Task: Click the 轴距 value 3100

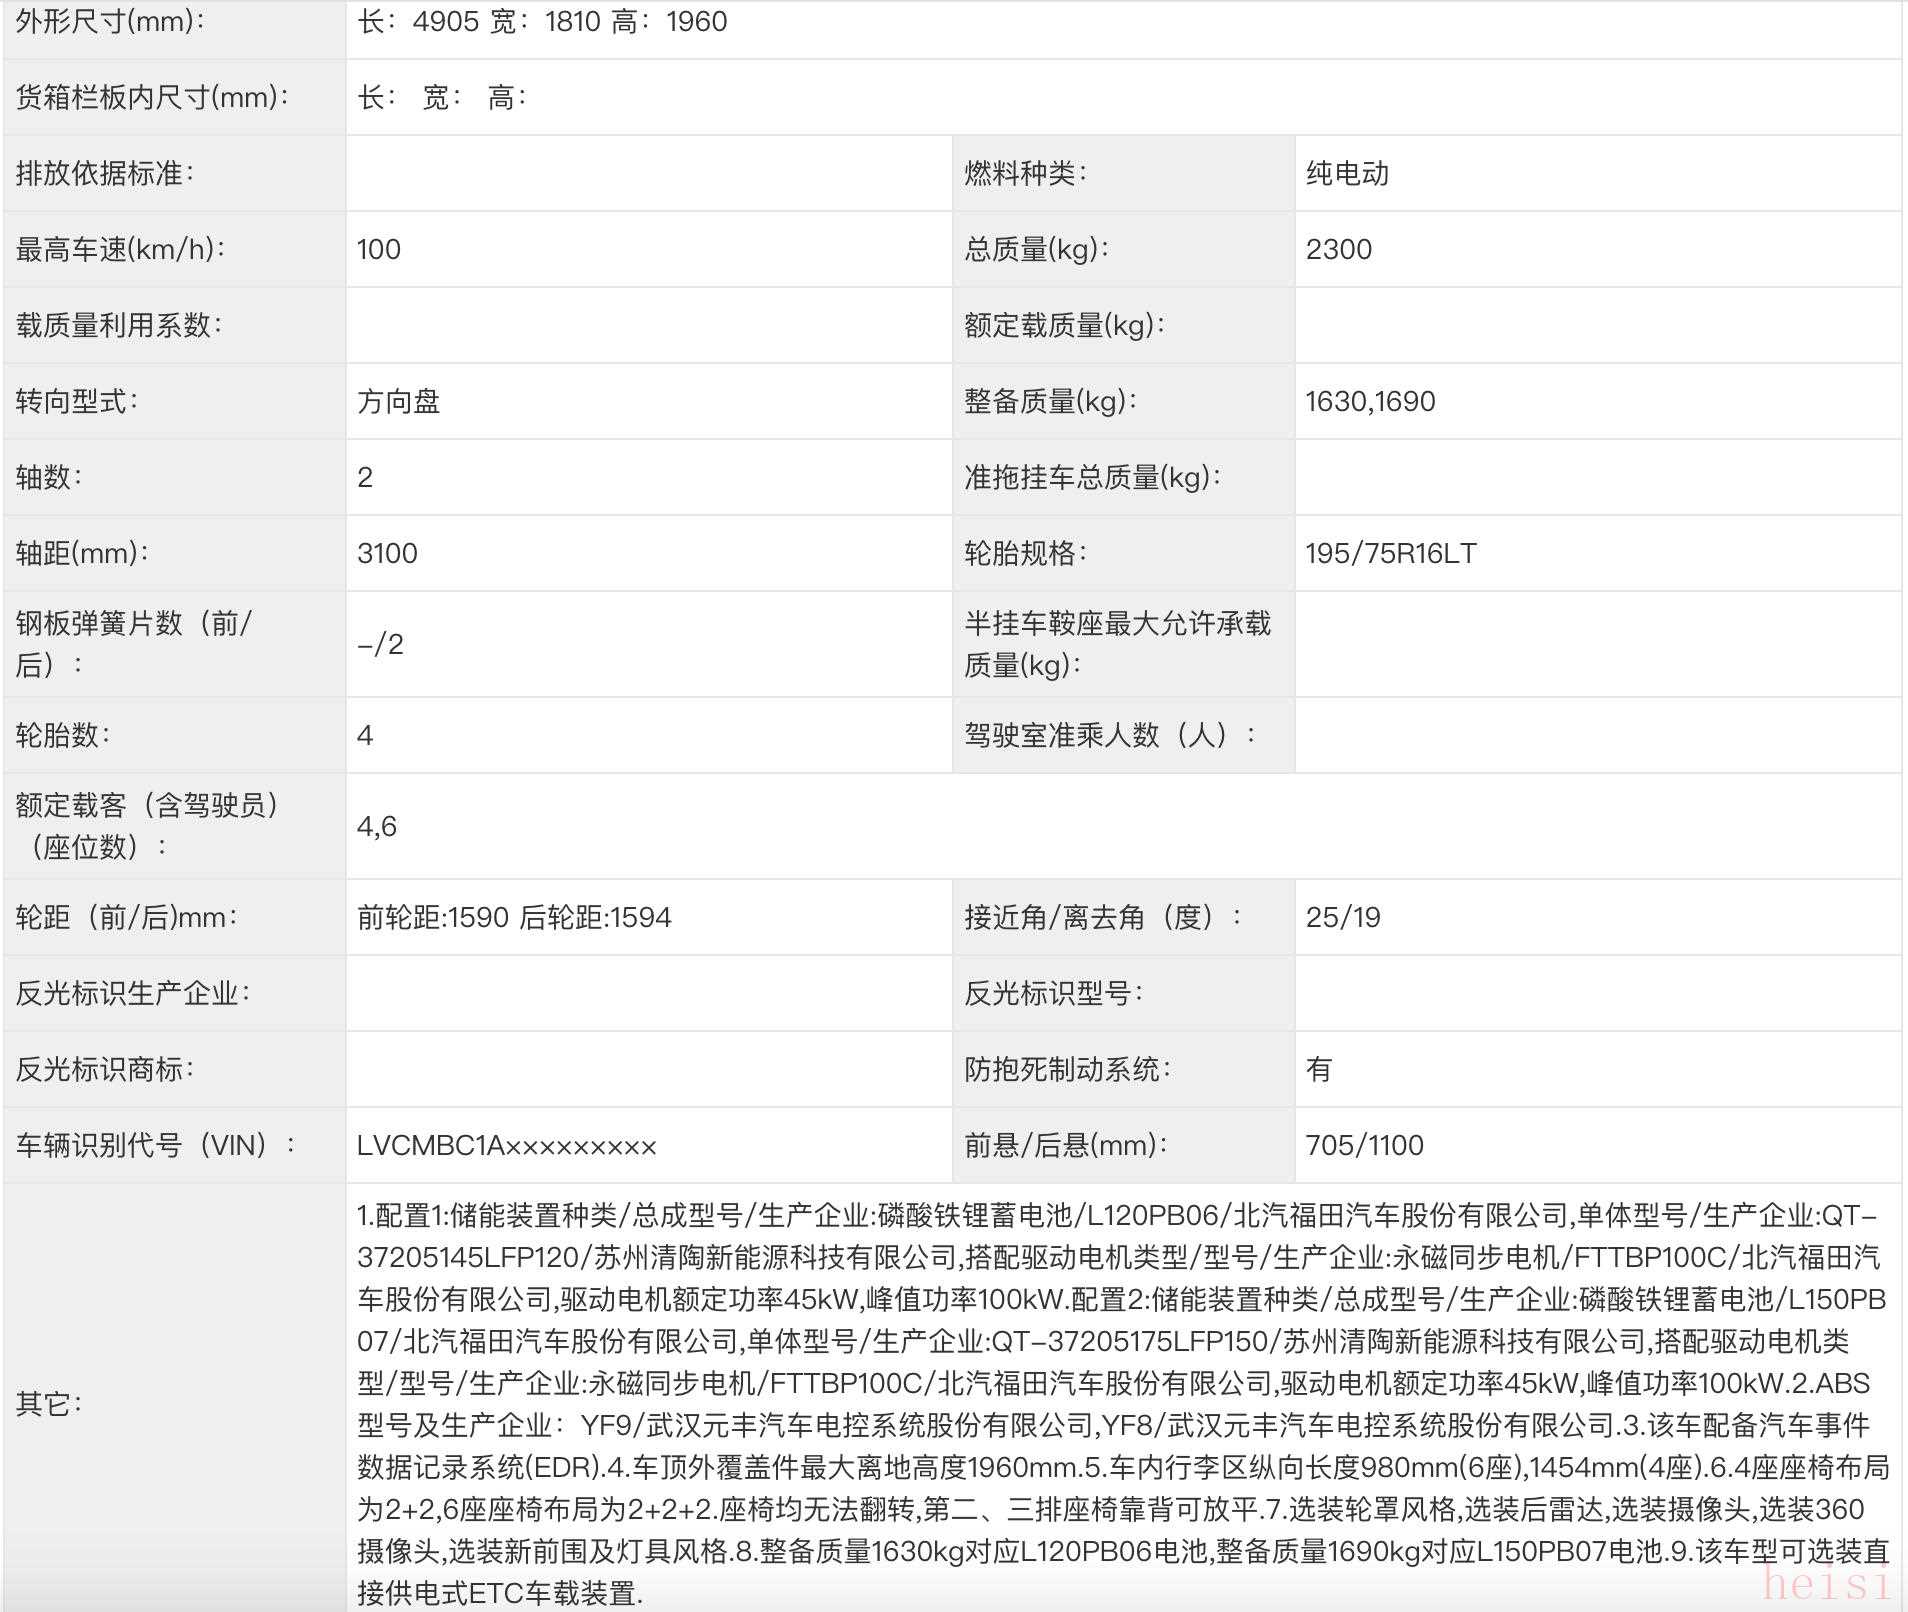Action: [387, 554]
